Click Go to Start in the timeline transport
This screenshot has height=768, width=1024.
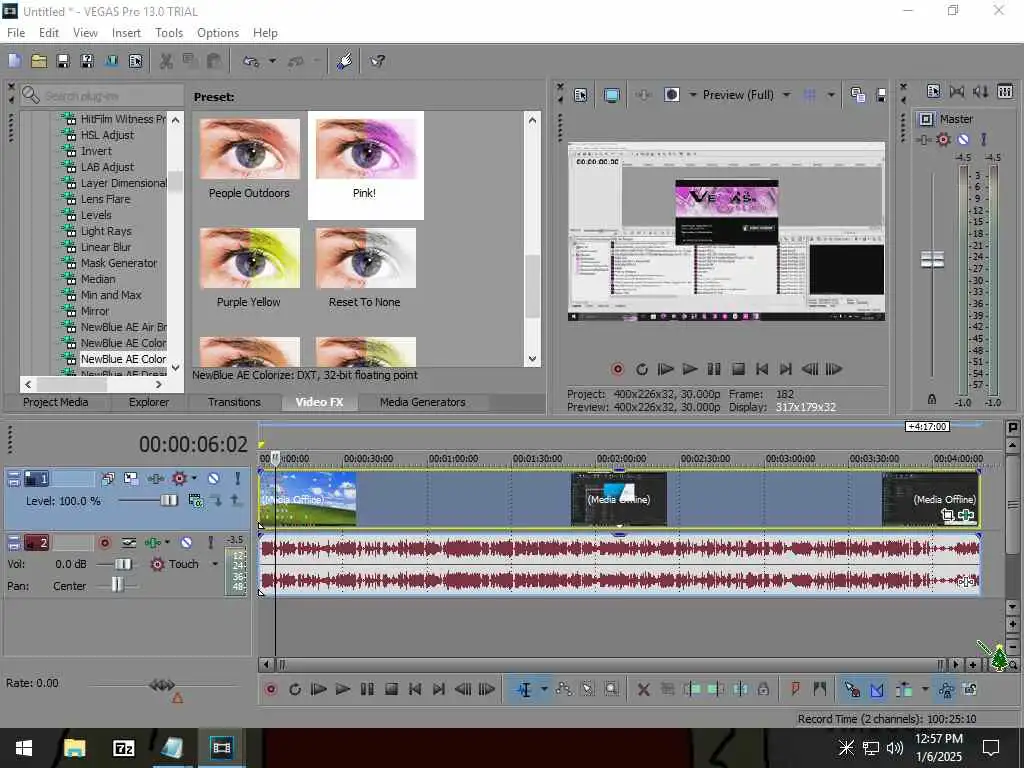(x=415, y=689)
